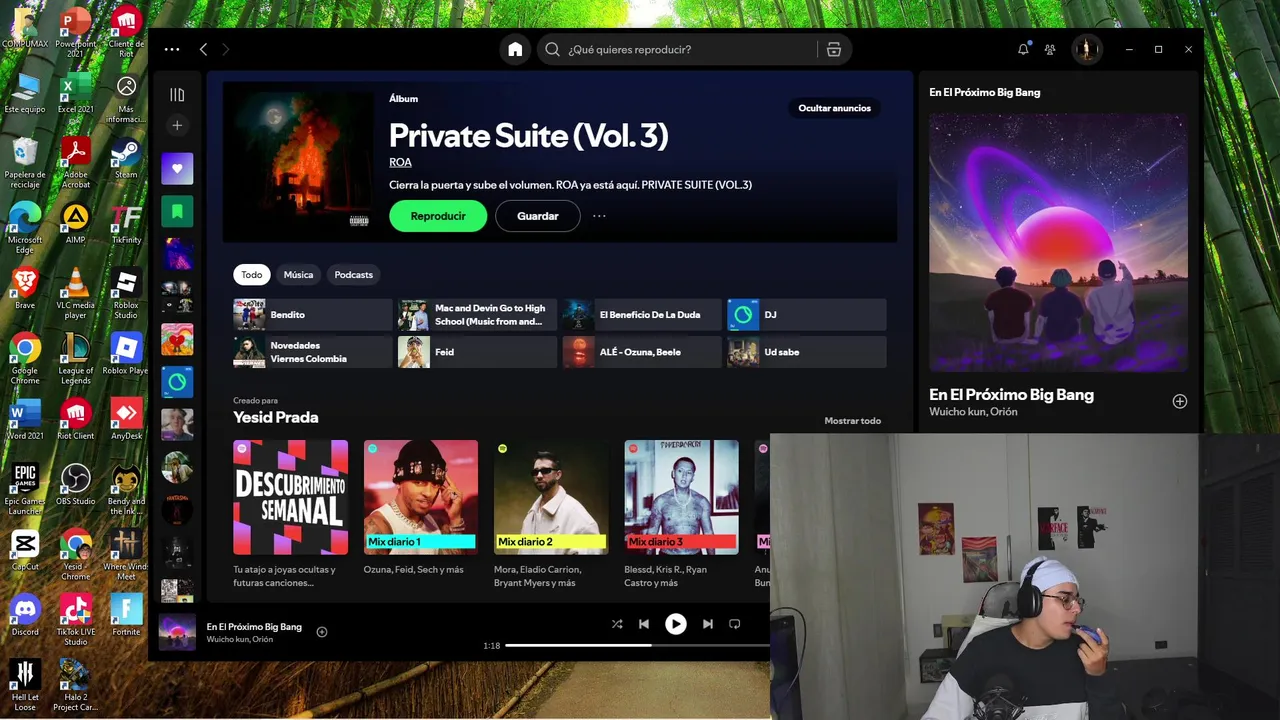Screen dimensions: 1280x720
Task: Open artist ROA link
Action: 400,162
